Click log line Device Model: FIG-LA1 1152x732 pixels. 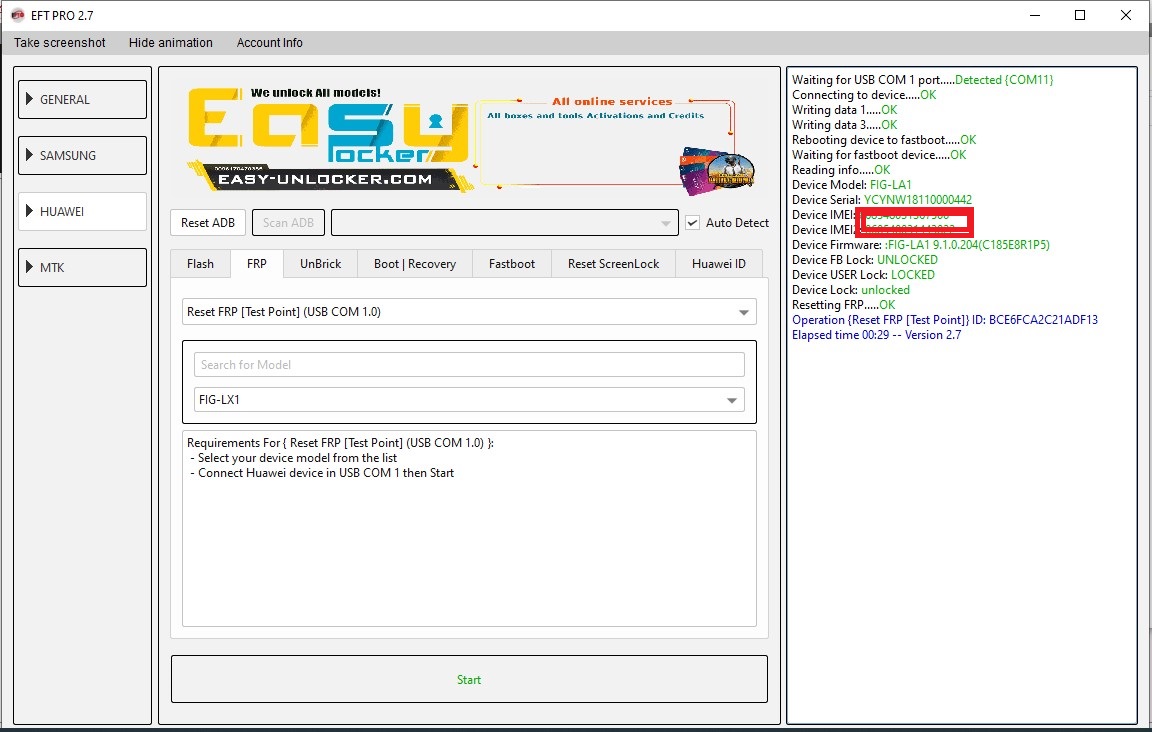point(852,184)
